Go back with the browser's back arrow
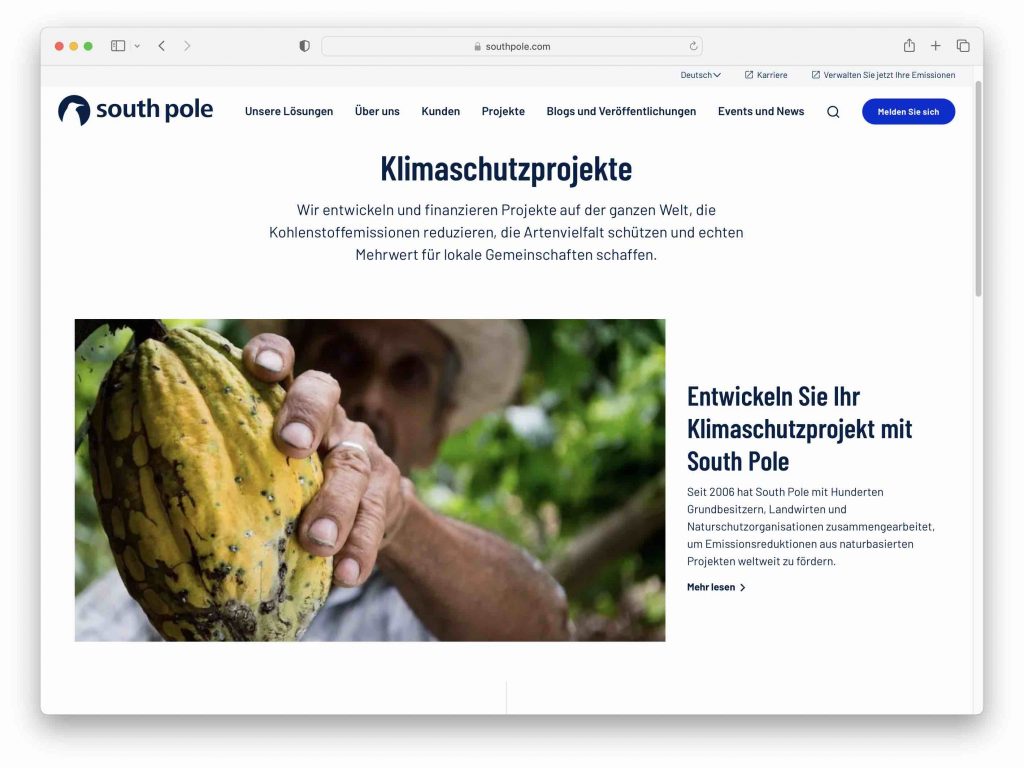Screen dimensions: 1024x768 pyautogui.click(x=162, y=46)
